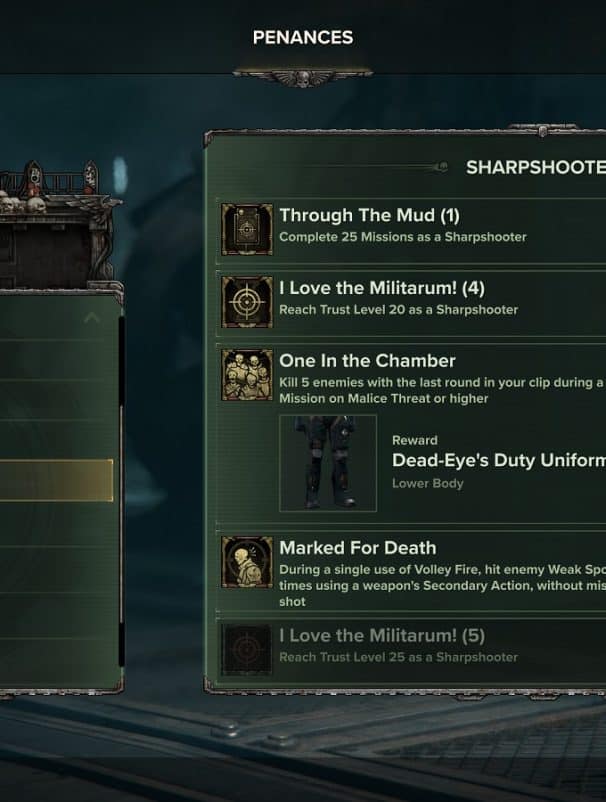Click the Through The Mud card icon

(247, 229)
